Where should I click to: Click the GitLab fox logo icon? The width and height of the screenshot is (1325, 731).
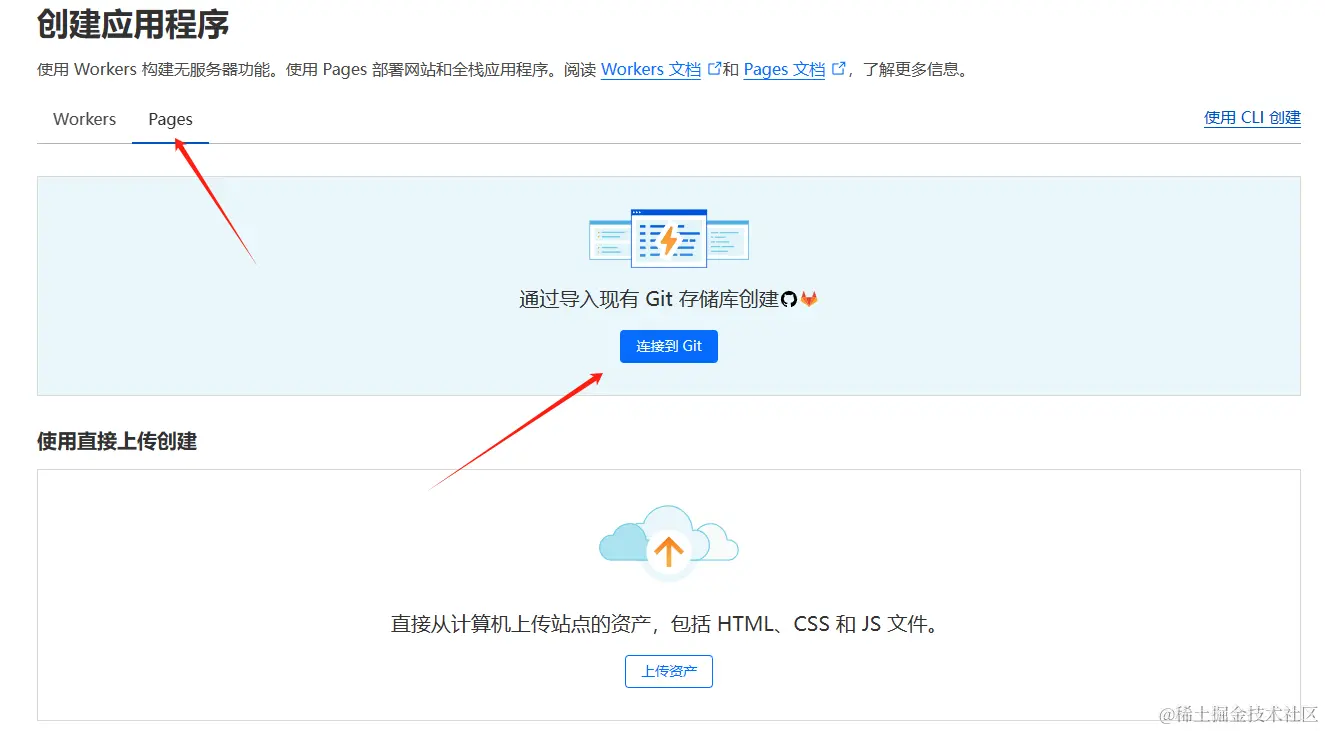click(809, 299)
